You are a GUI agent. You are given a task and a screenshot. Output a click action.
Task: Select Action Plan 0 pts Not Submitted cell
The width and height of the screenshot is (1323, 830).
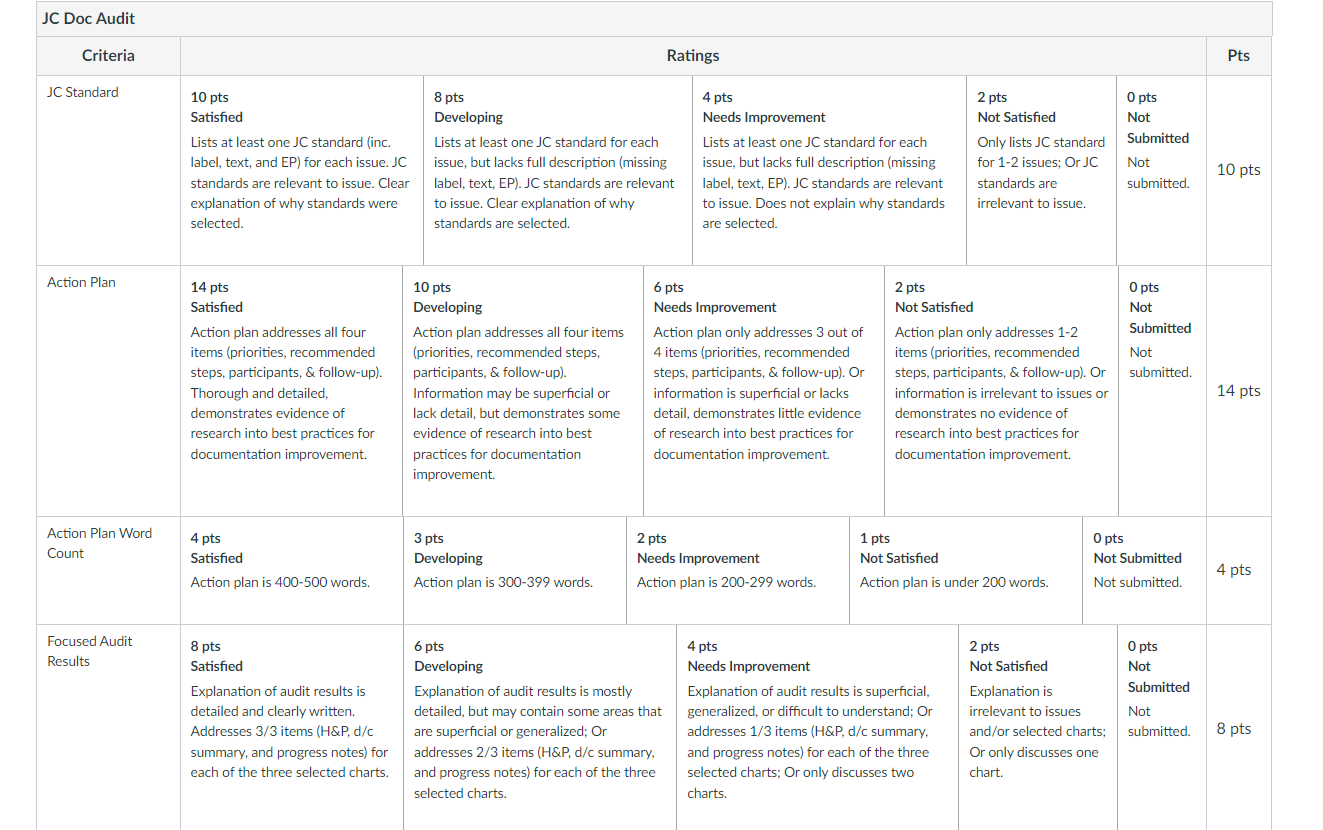click(x=1163, y=391)
